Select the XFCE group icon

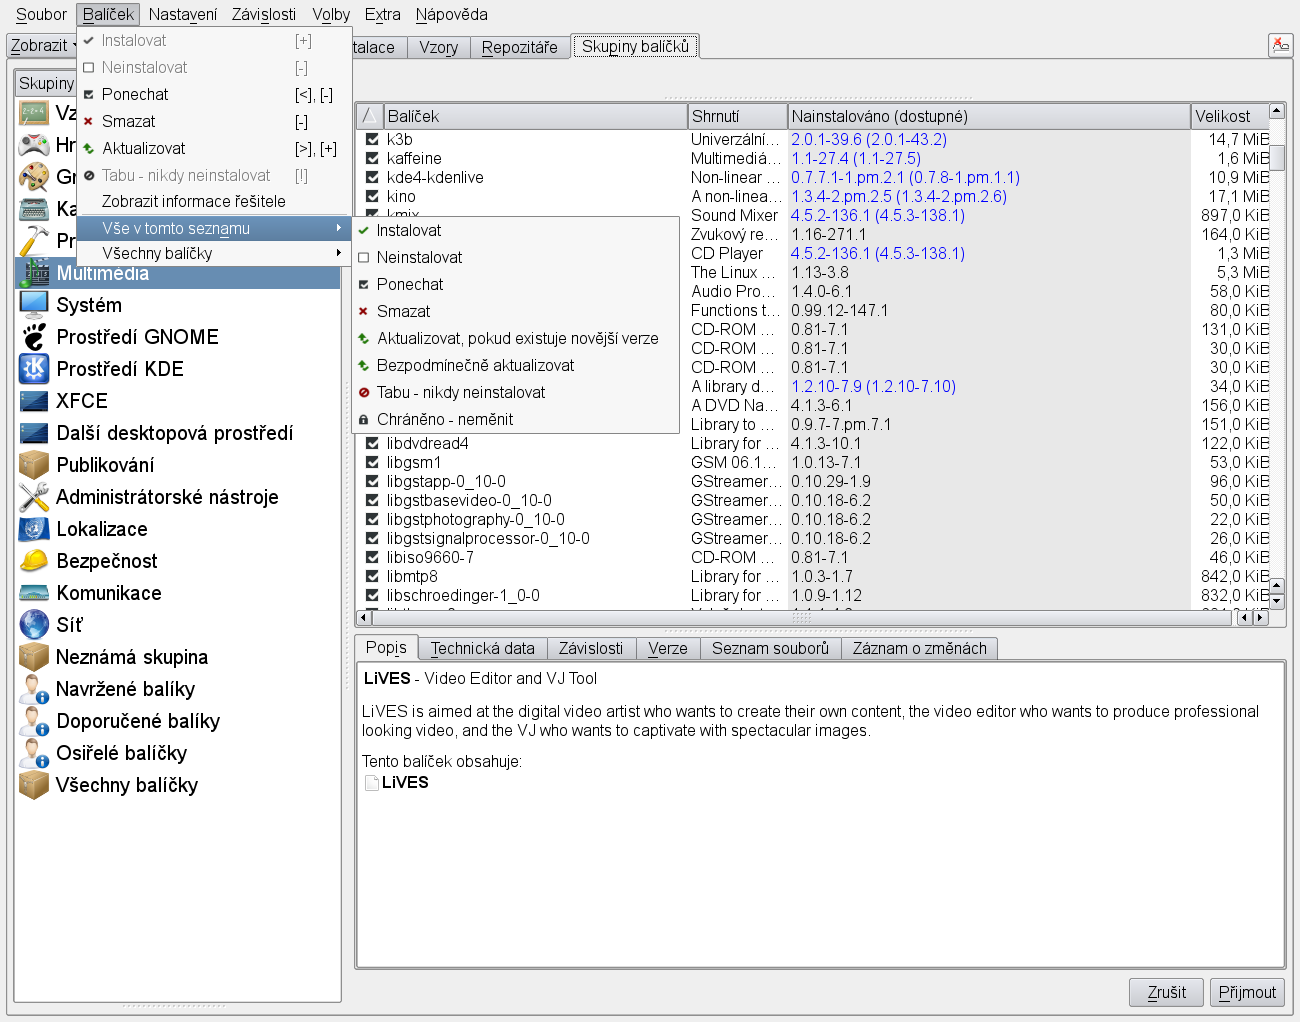[34, 401]
